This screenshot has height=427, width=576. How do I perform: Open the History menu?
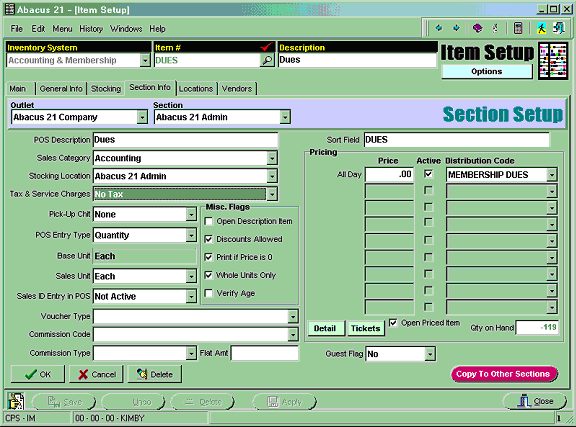click(x=91, y=29)
